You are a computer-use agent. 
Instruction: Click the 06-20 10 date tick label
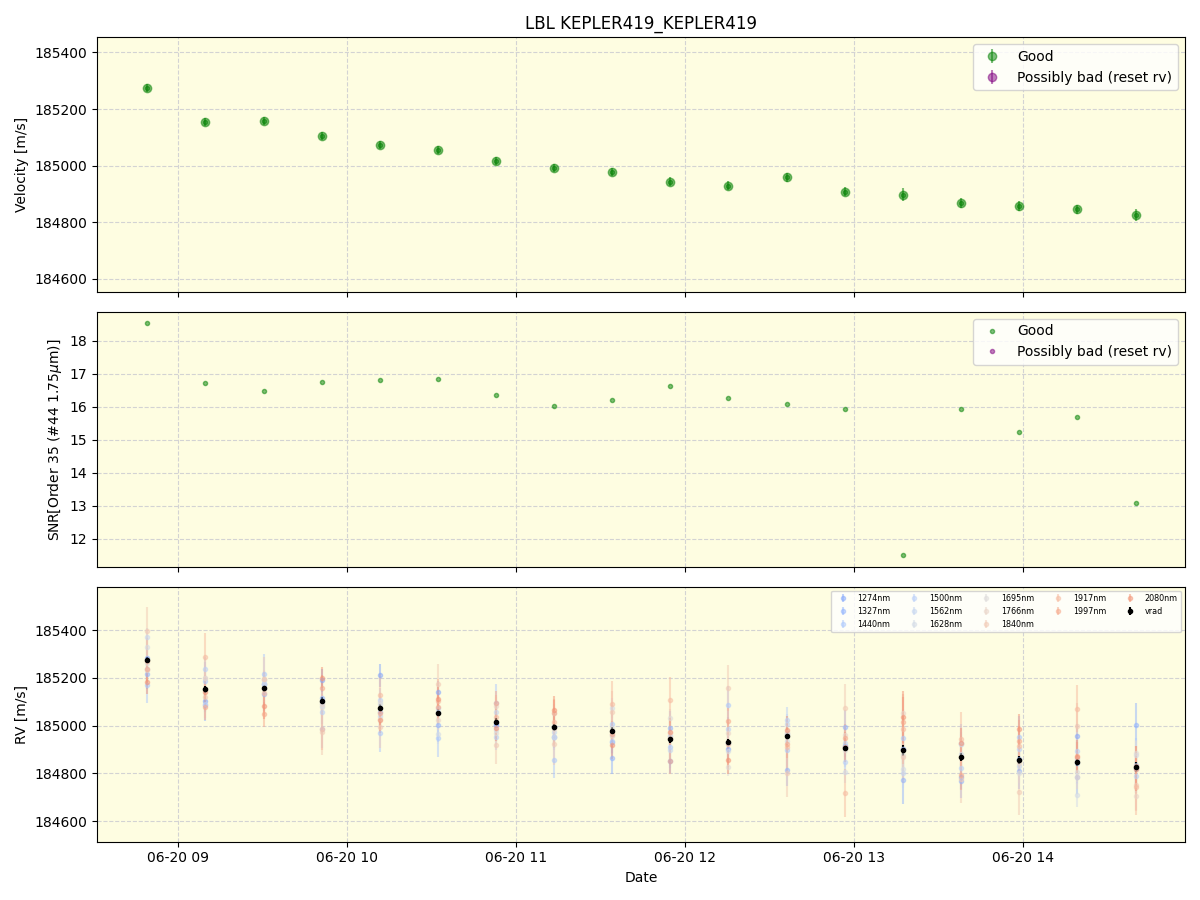tap(347, 857)
